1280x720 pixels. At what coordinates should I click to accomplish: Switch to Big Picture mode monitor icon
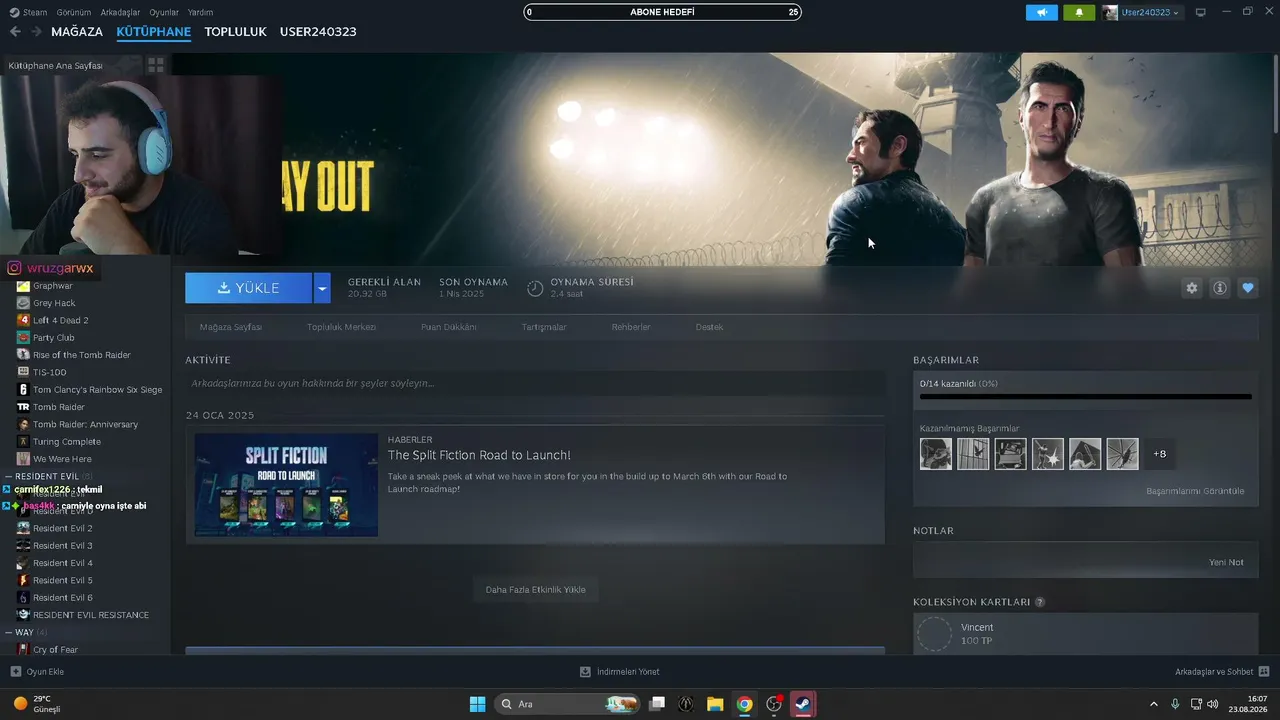point(1201,12)
